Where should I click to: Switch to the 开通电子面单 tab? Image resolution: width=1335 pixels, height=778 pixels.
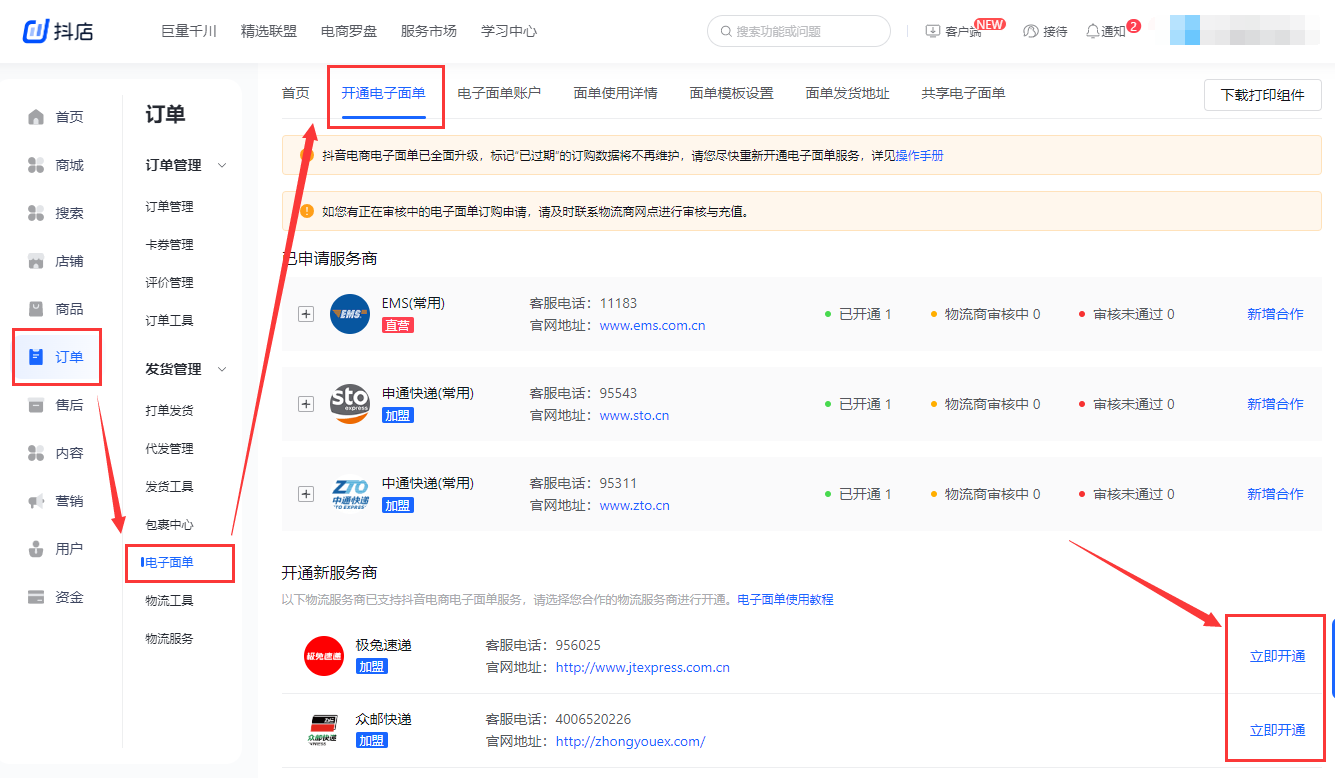[384, 93]
